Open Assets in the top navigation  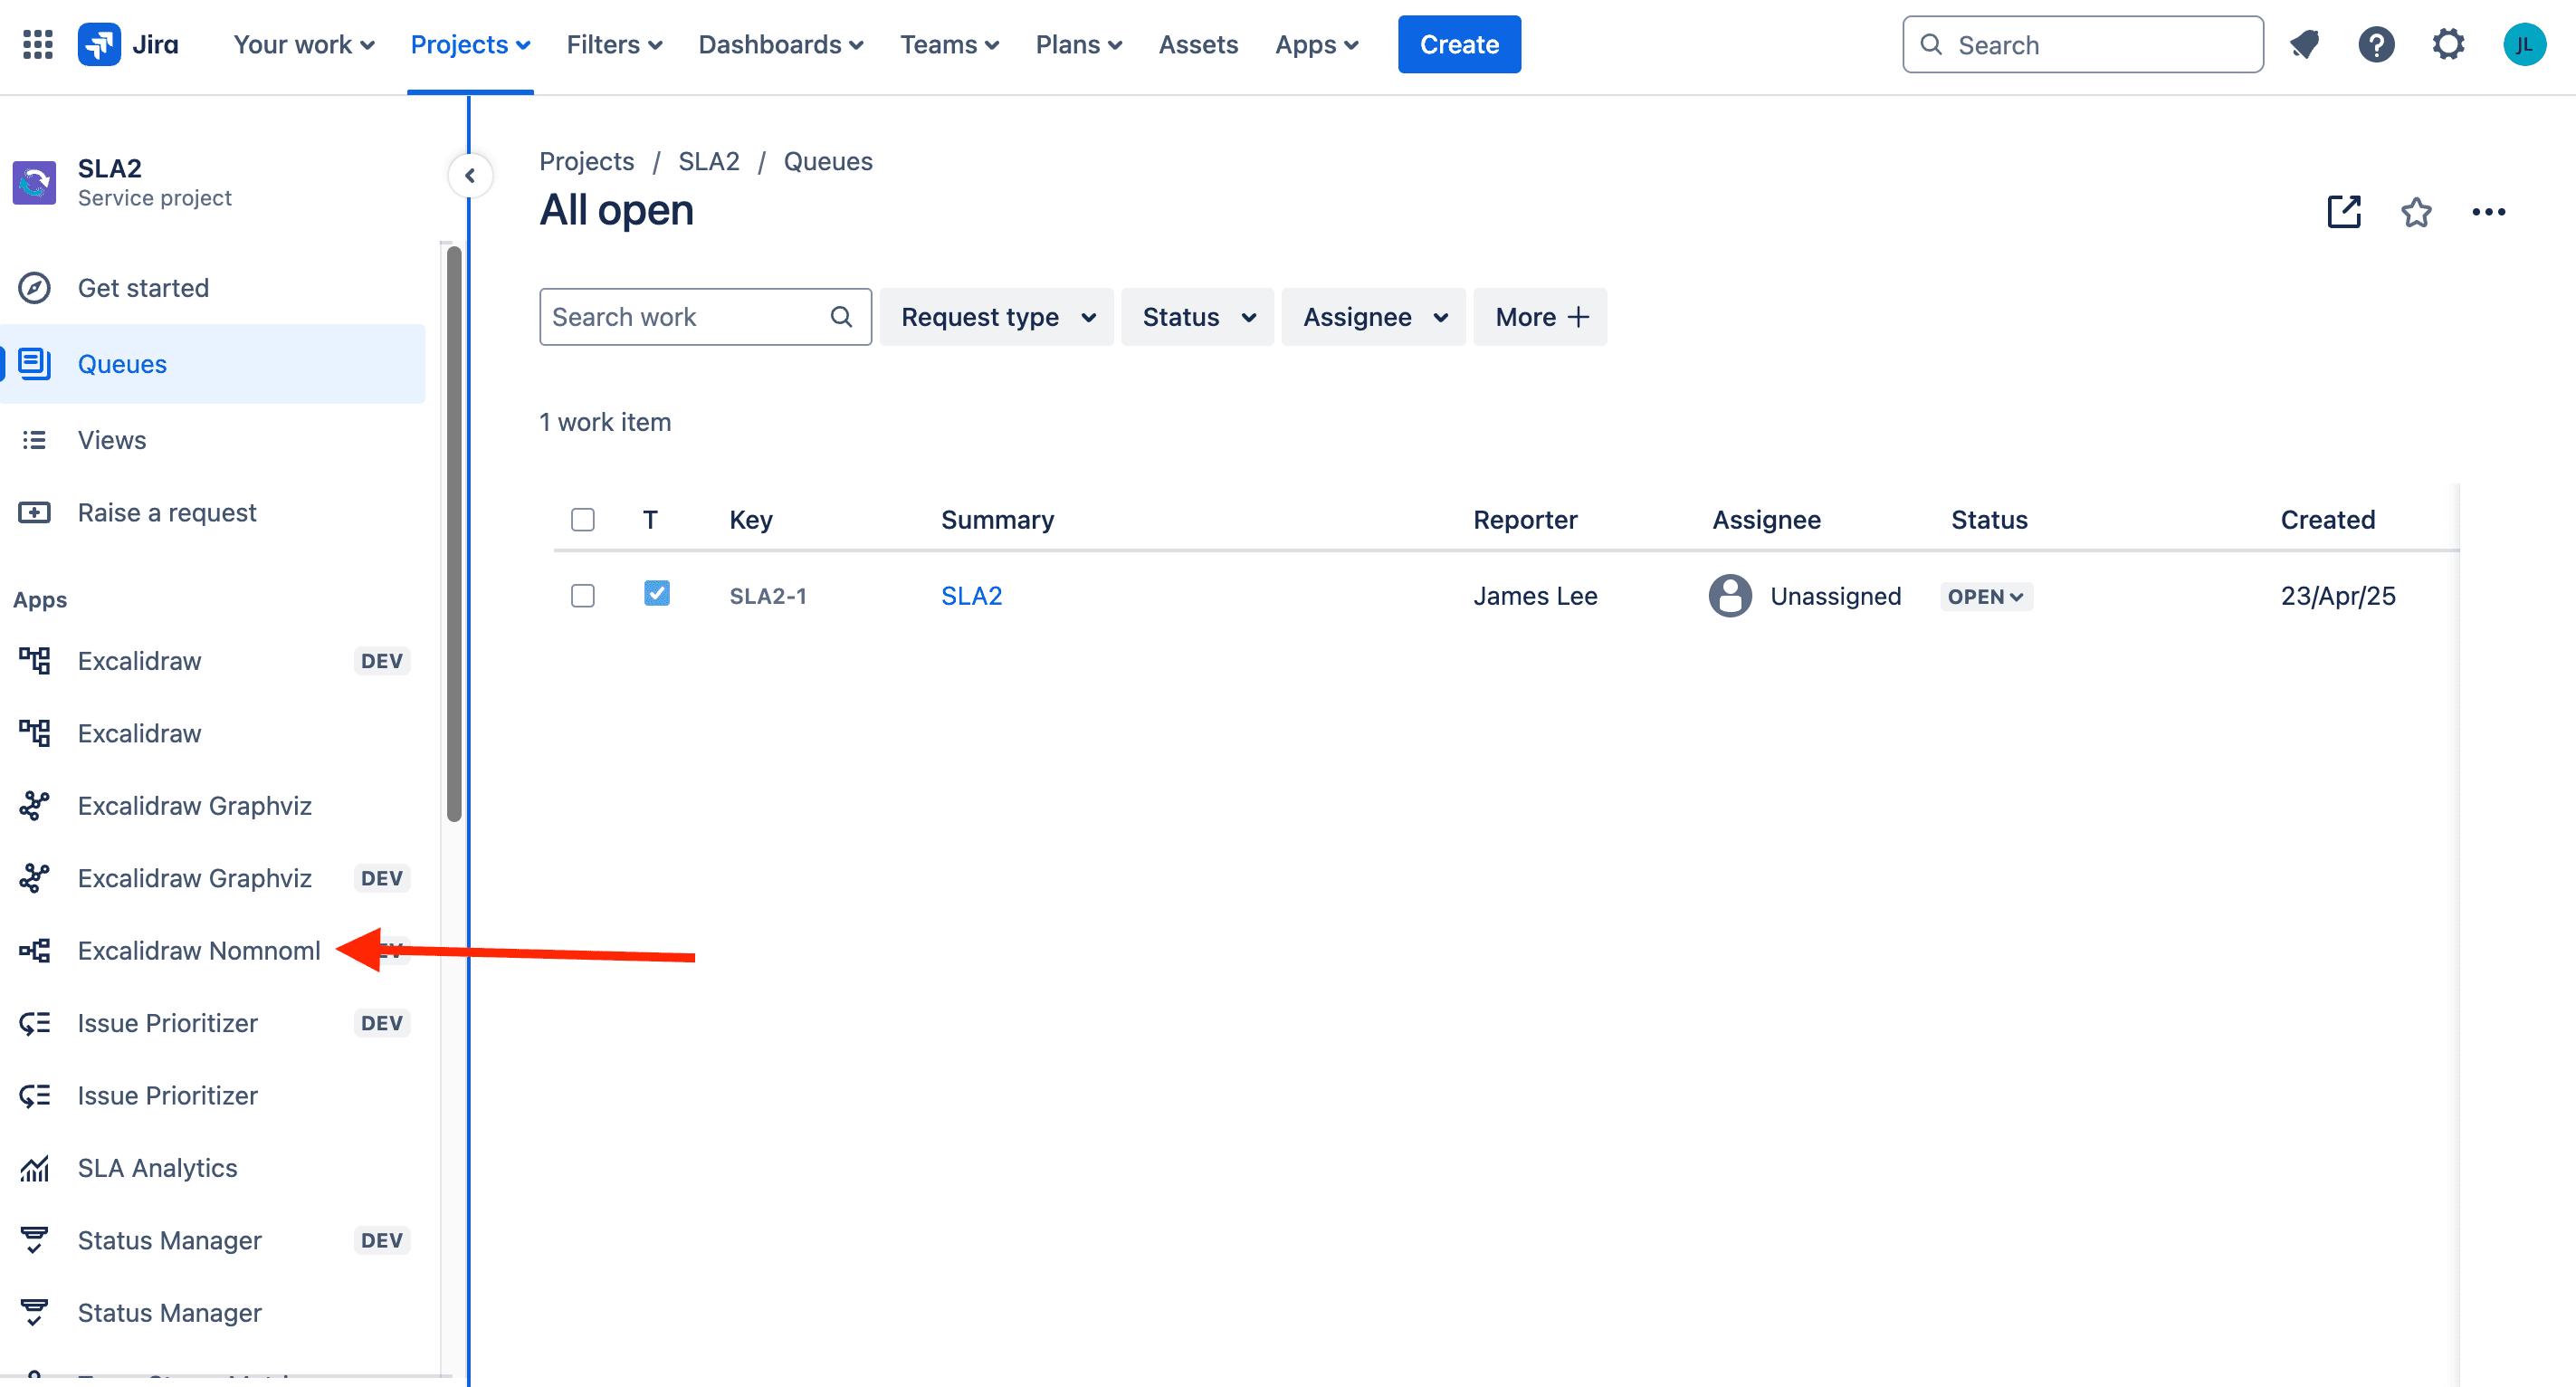point(1198,45)
